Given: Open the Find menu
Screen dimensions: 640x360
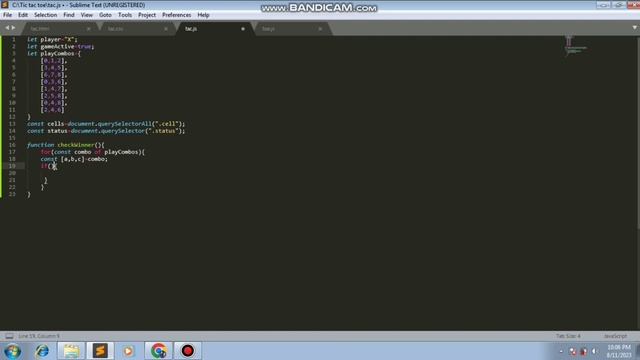Looking at the screenshot, I should point(69,15).
